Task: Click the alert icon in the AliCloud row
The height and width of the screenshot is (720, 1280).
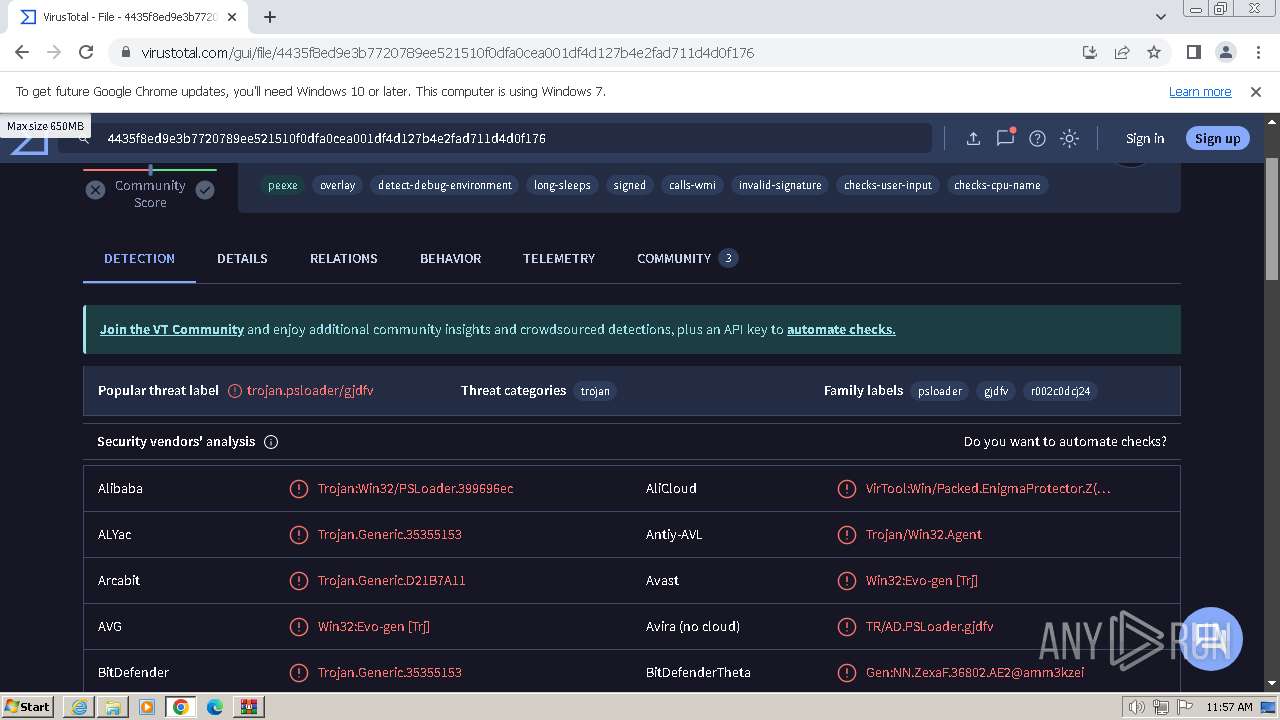Action: click(x=846, y=489)
